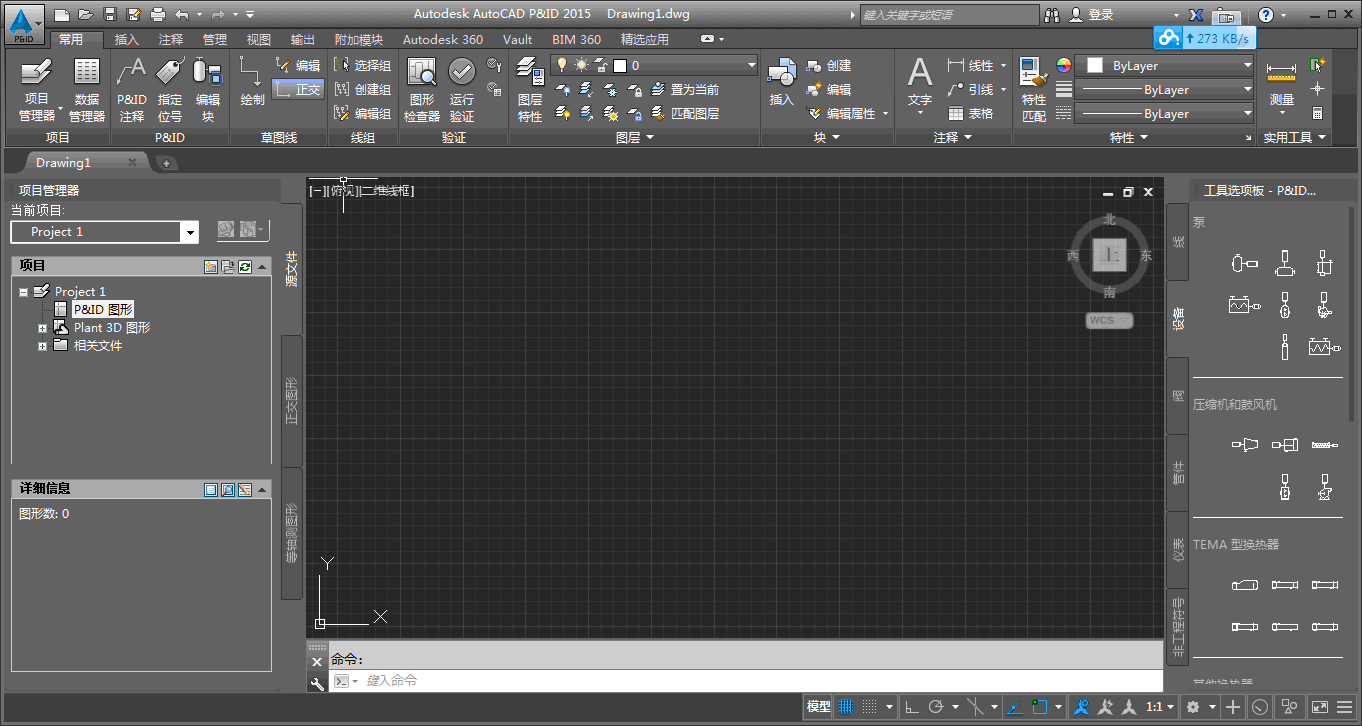Toggle 模型 model space button
1362x726 pixels.
point(818,707)
